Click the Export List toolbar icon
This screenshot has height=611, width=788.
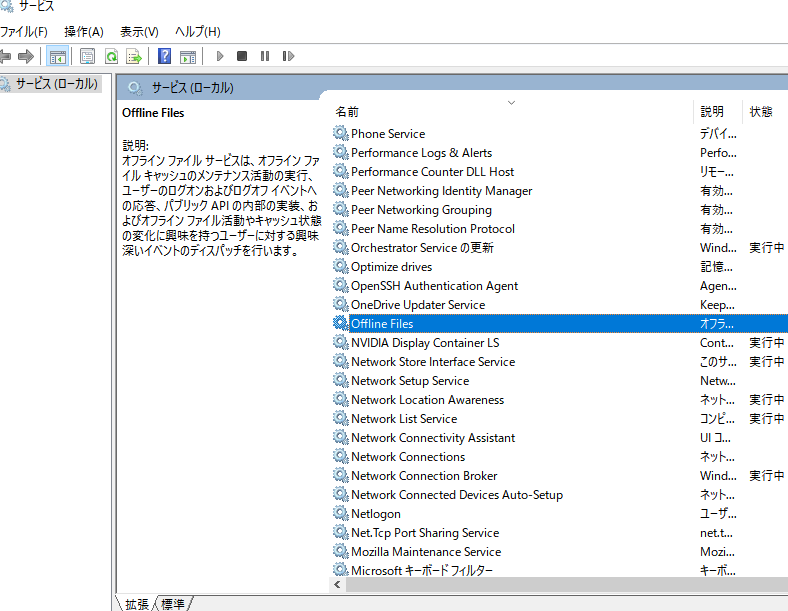(133, 56)
